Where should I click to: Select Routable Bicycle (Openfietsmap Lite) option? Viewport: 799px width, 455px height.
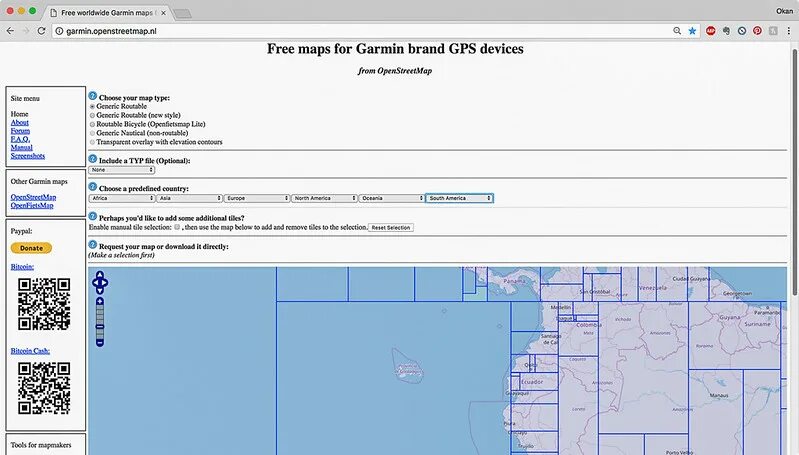click(x=92, y=124)
